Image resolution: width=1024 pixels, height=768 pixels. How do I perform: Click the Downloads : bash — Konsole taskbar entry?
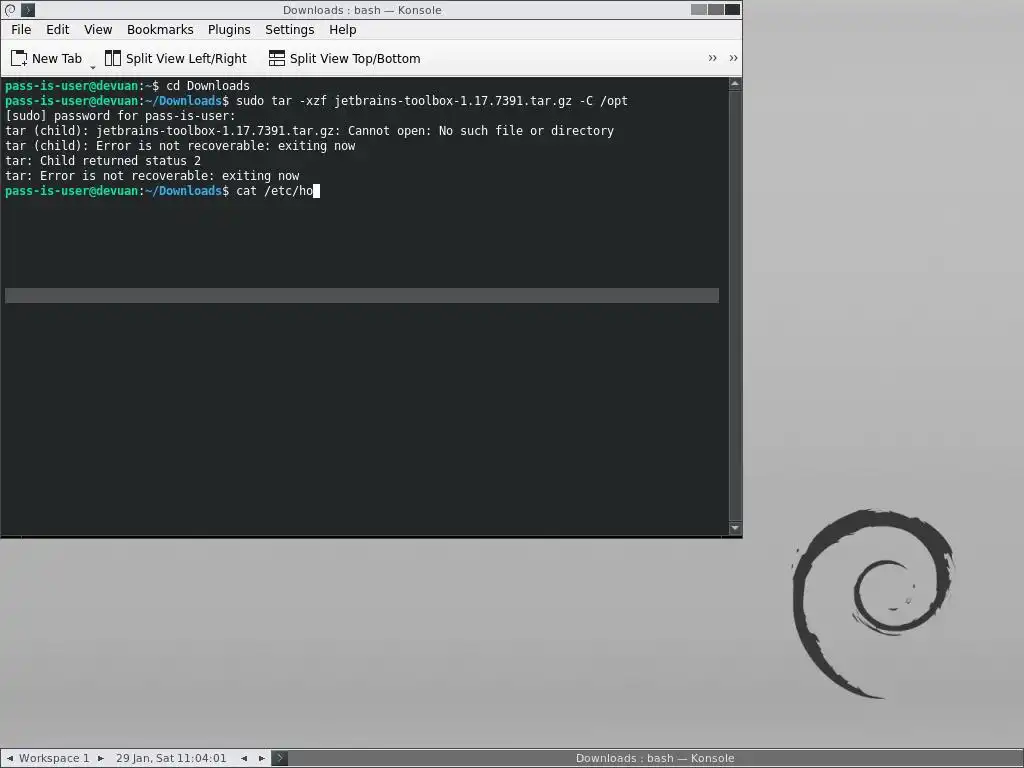(655, 758)
